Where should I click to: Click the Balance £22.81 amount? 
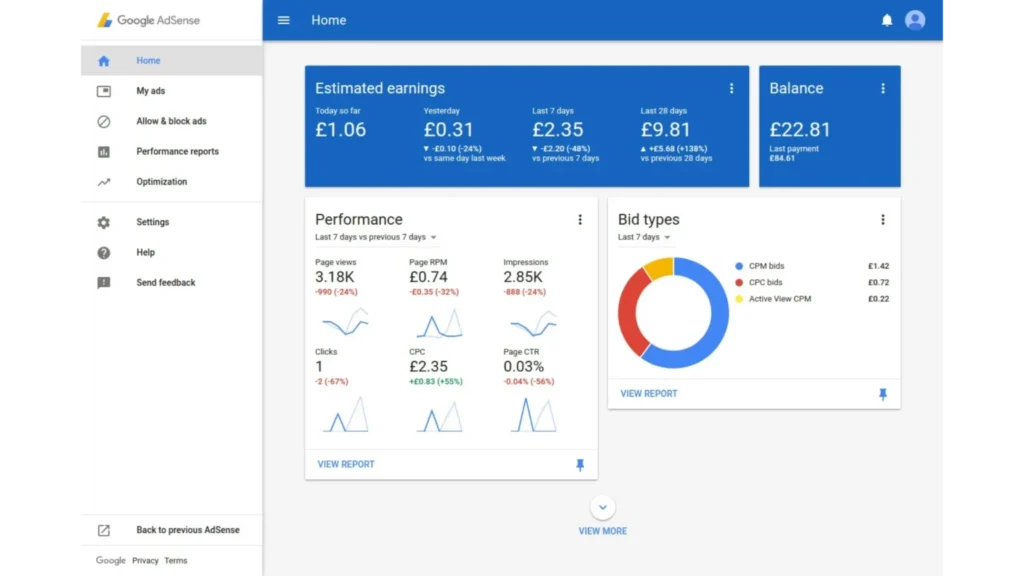pos(800,129)
